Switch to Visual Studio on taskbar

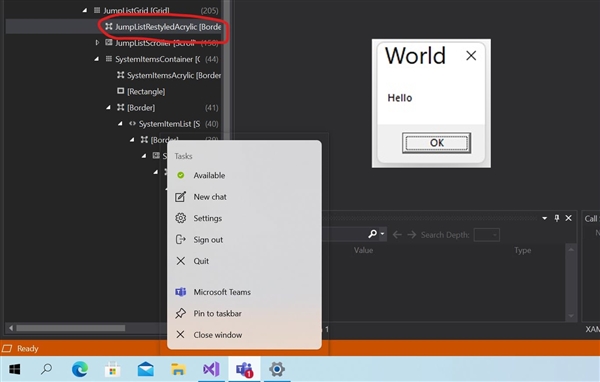coord(211,369)
